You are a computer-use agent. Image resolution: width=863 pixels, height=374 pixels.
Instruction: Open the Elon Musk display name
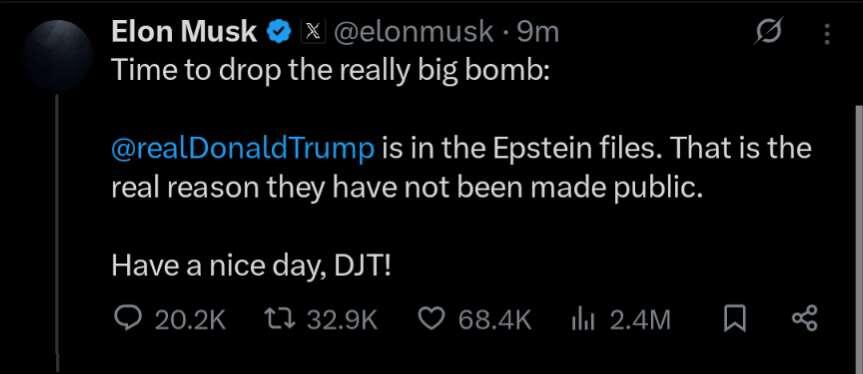click(184, 33)
